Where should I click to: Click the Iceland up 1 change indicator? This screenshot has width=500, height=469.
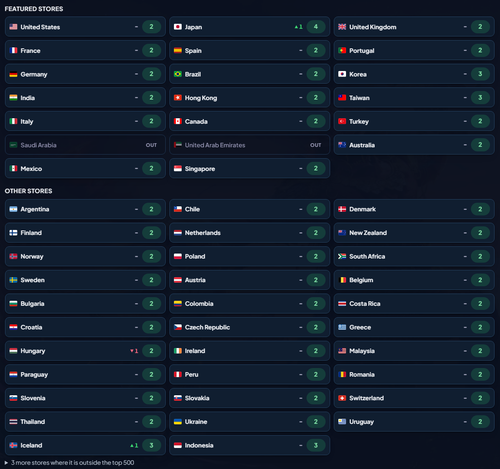click(134, 446)
